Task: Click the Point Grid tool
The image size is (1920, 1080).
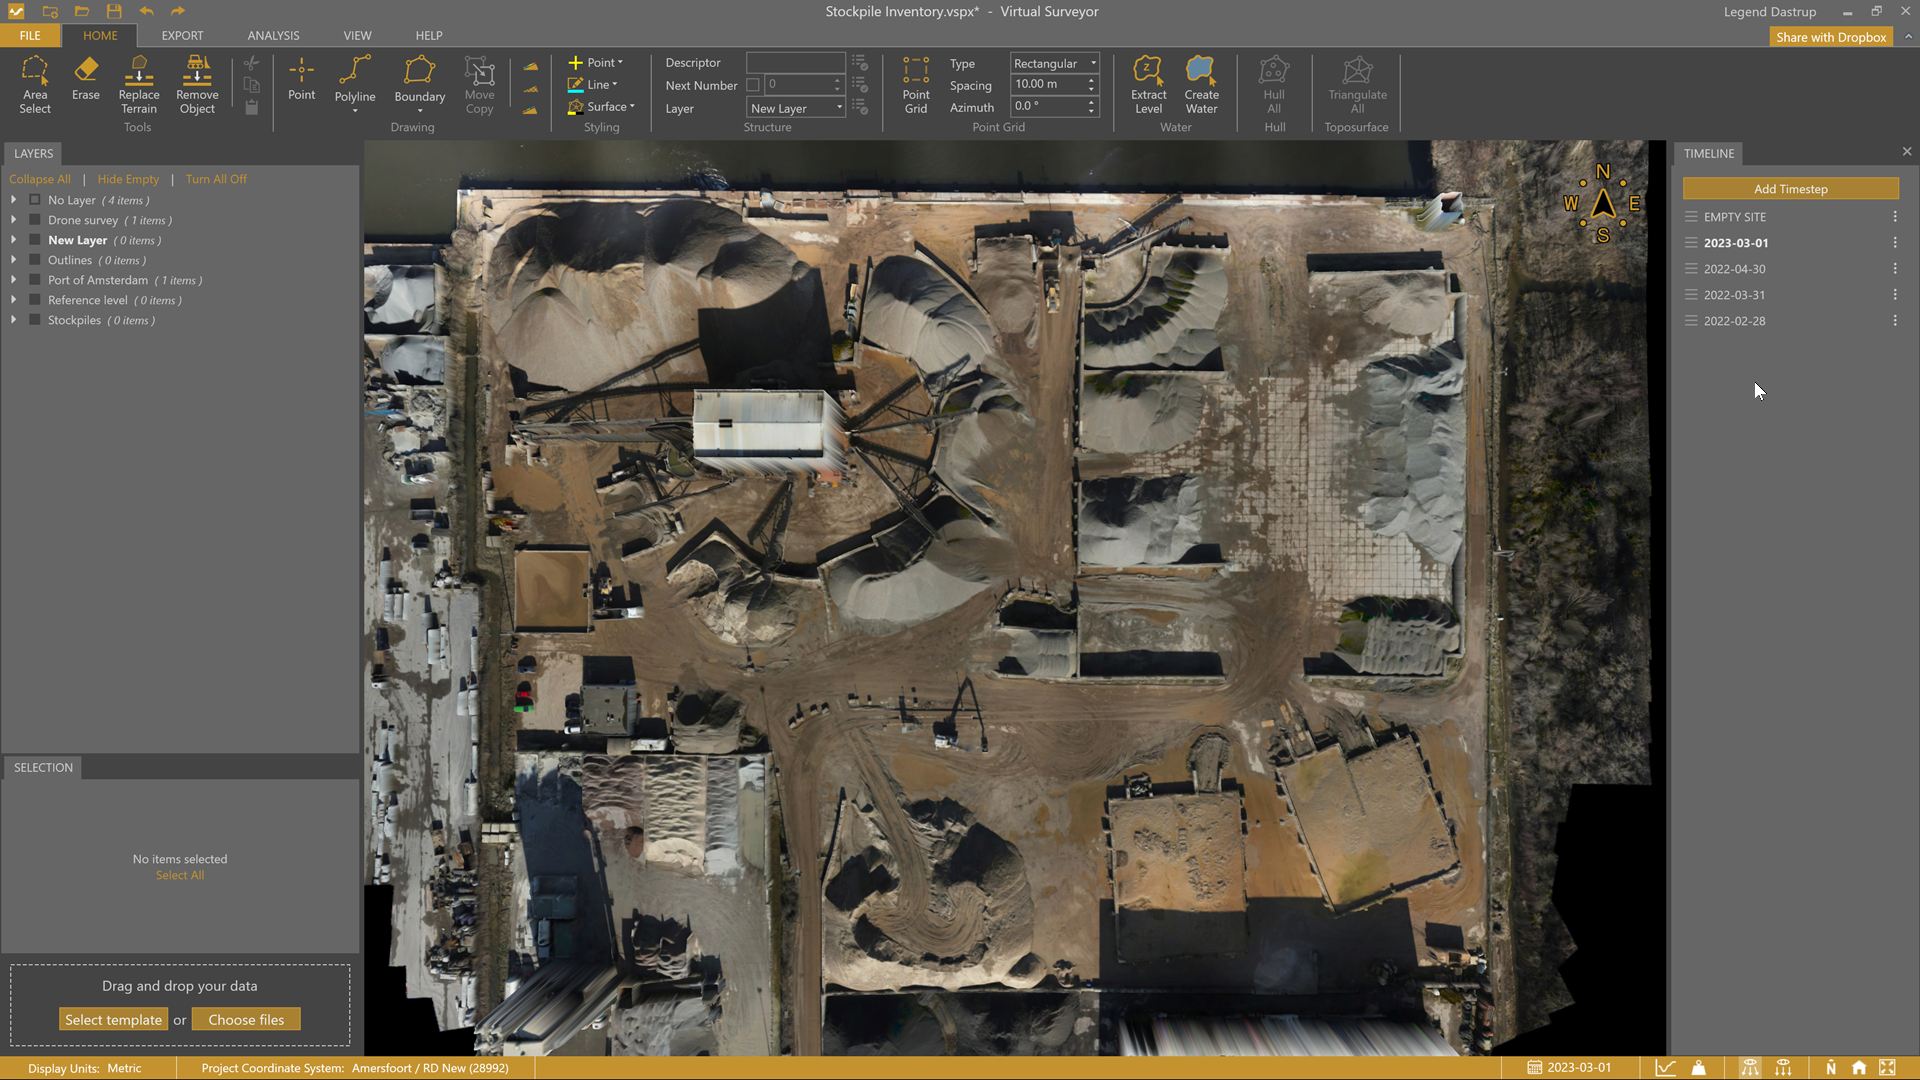Action: tap(915, 84)
